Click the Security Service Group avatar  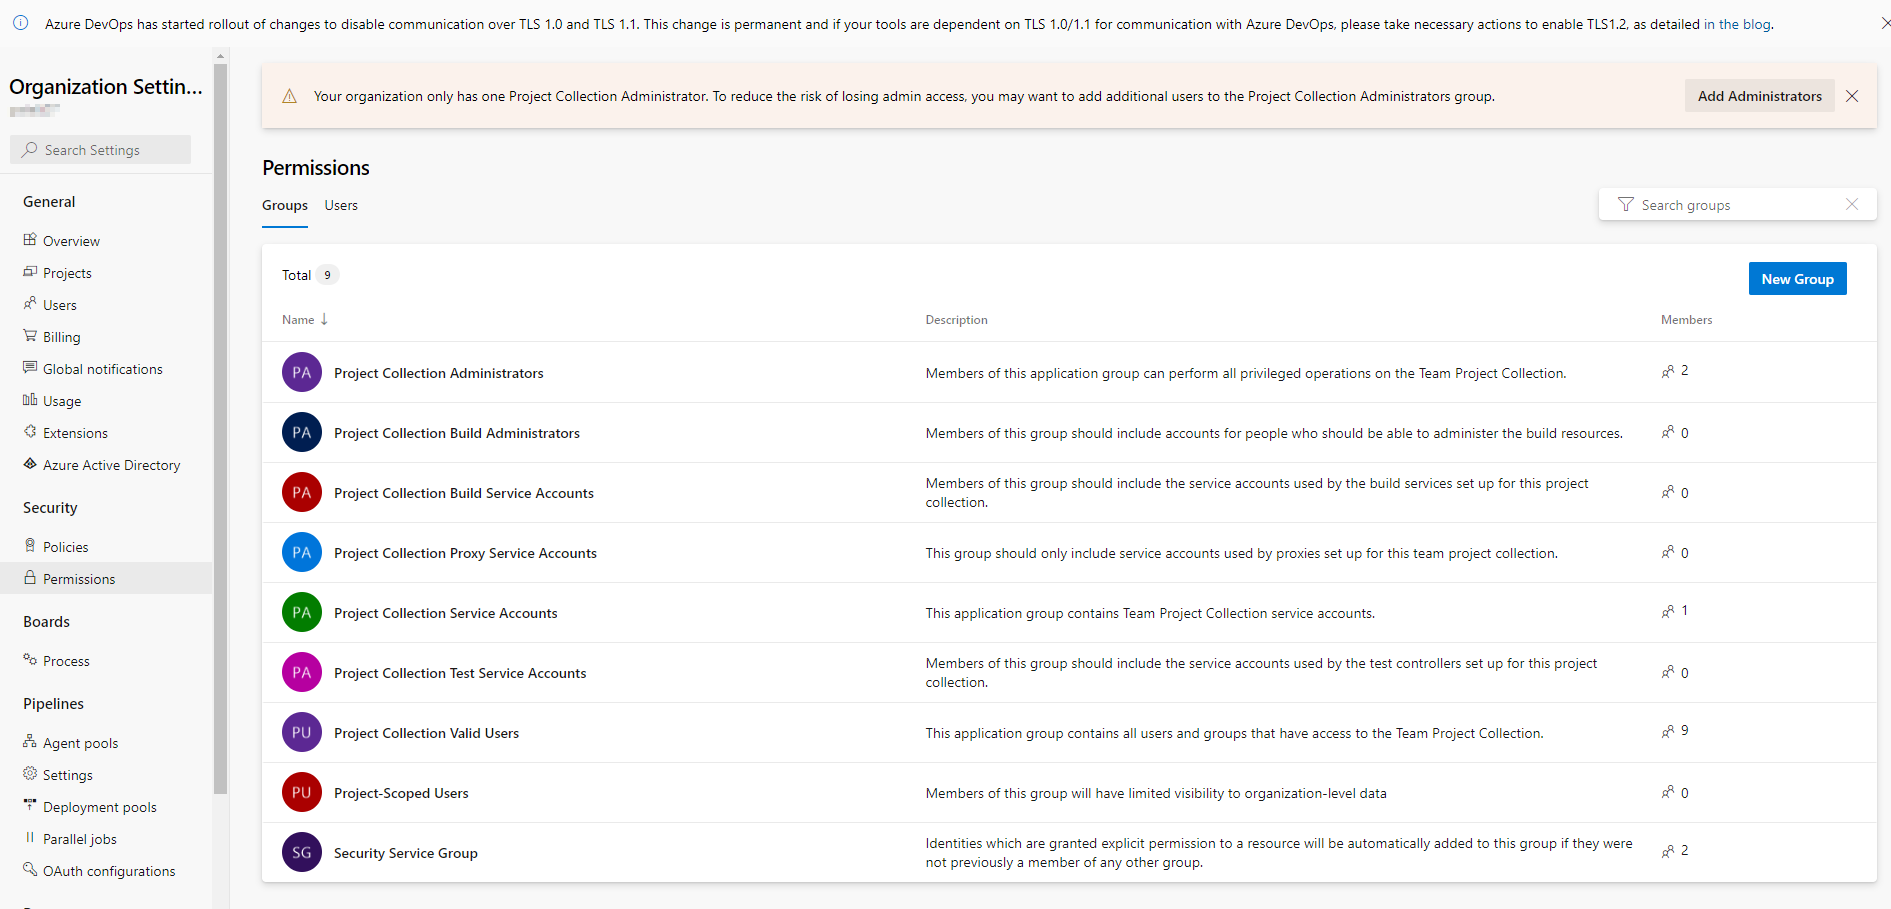tap(302, 852)
